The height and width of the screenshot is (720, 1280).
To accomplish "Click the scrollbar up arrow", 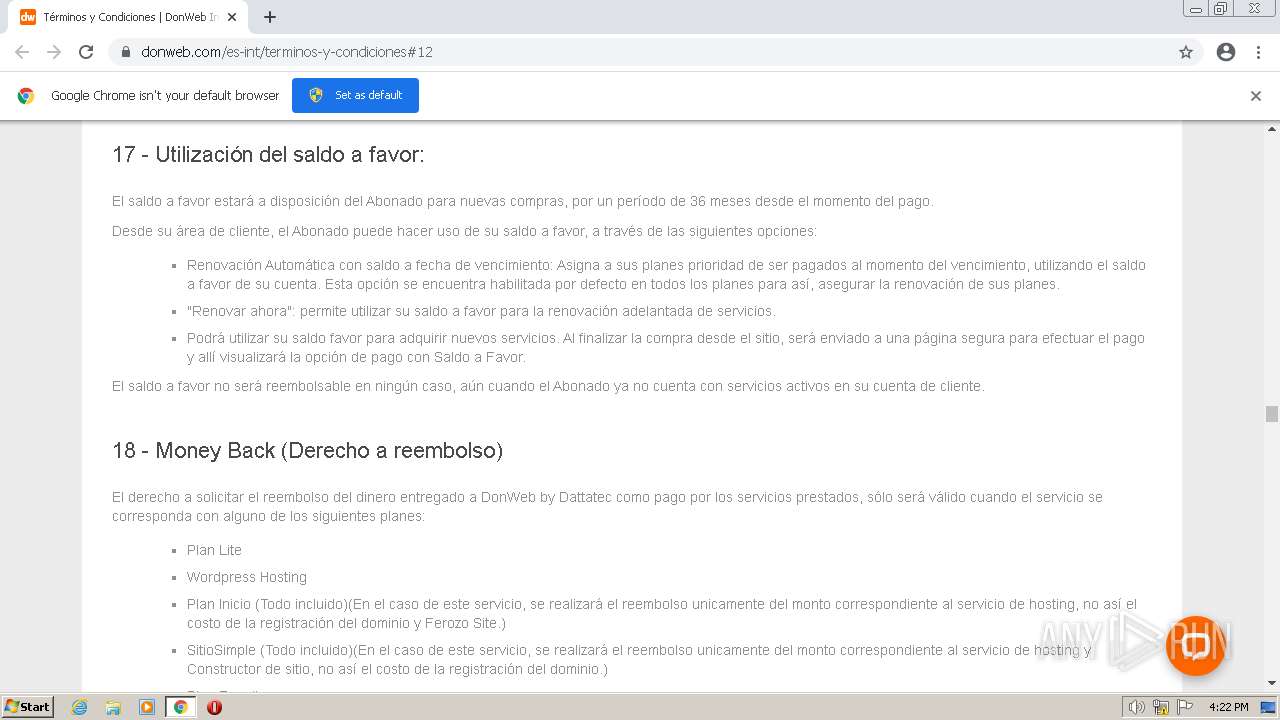I will pyautogui.click(x=1272, y=129).
